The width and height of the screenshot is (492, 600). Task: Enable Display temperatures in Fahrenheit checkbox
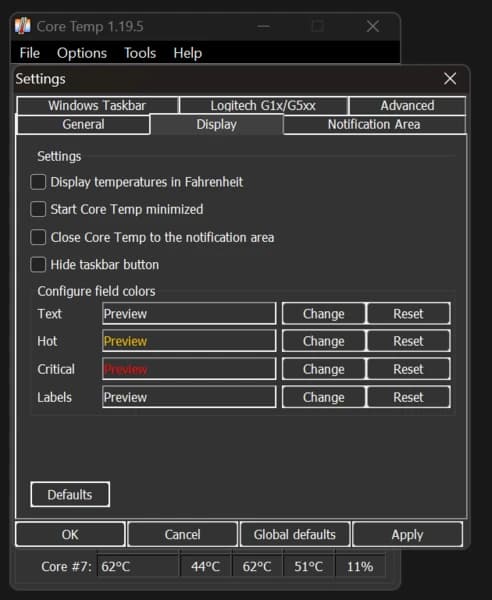click(38, 182)
